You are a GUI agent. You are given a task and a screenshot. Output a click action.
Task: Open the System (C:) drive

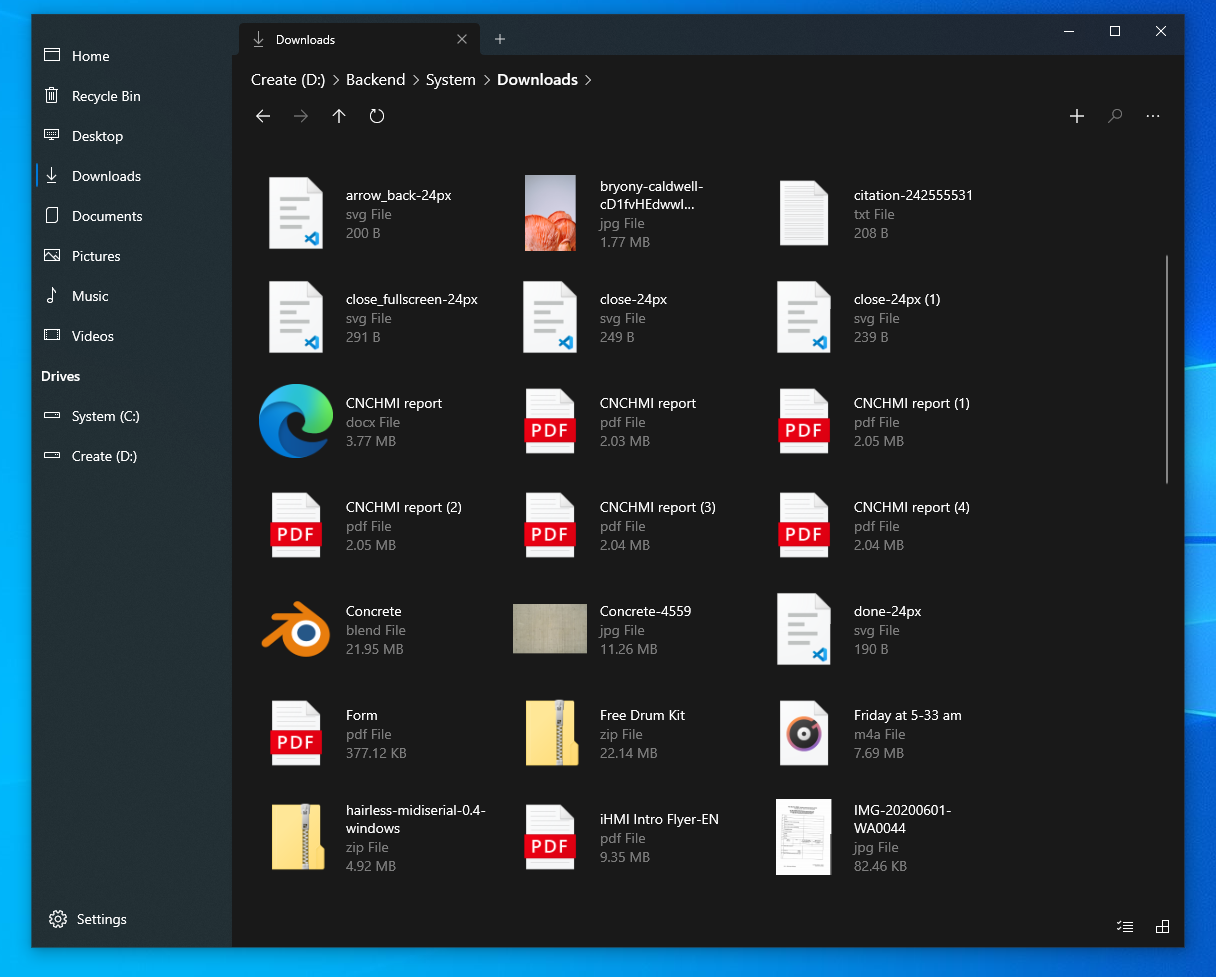(134, 416)
